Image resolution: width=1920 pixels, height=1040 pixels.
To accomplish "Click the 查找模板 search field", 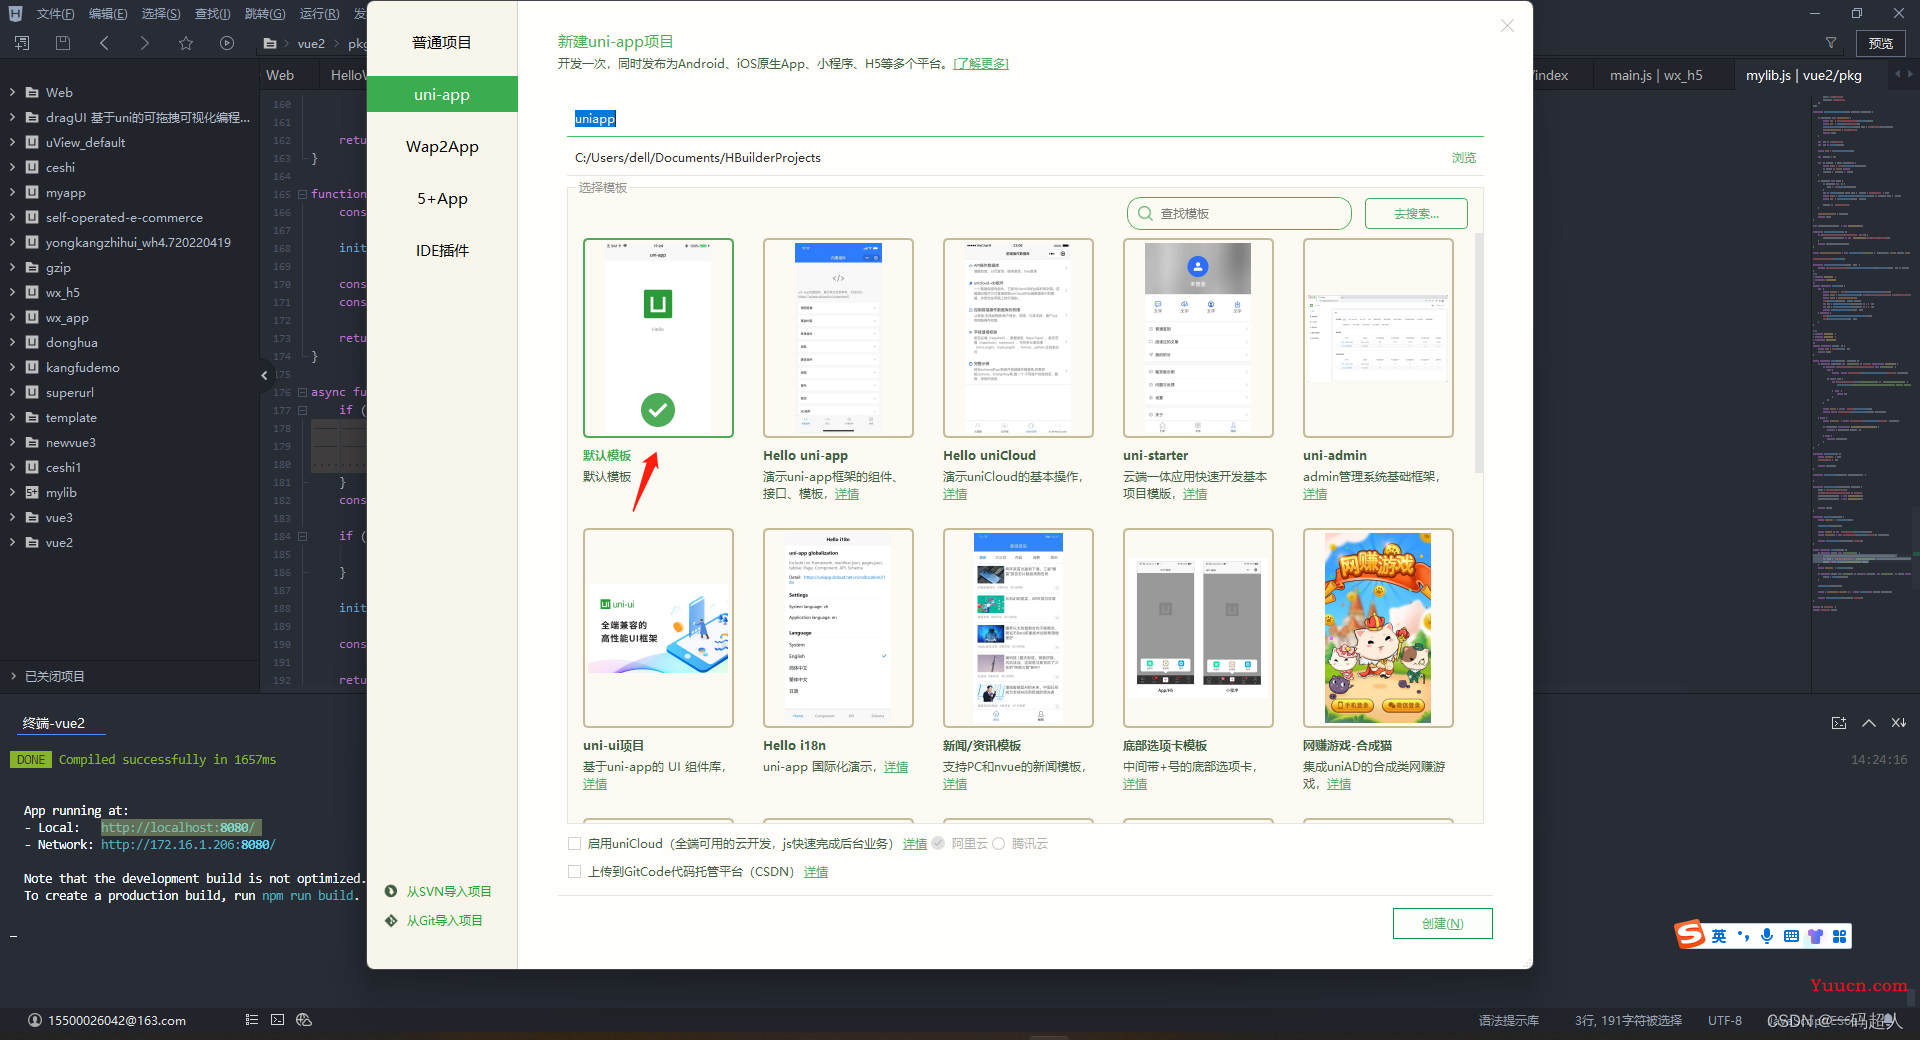I will 1239,213.
